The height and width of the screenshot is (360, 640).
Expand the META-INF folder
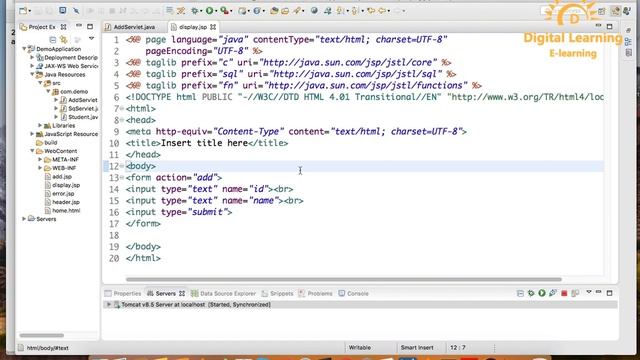[x=40, y=160]
